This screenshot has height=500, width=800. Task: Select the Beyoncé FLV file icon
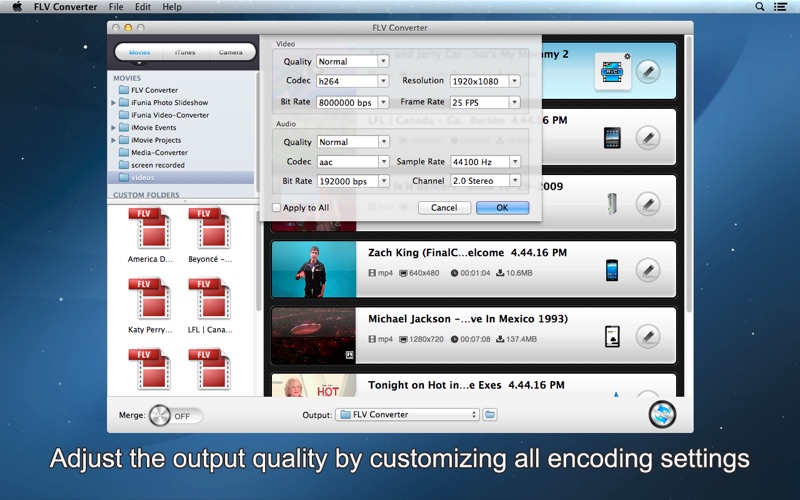[x=210, y=229]
